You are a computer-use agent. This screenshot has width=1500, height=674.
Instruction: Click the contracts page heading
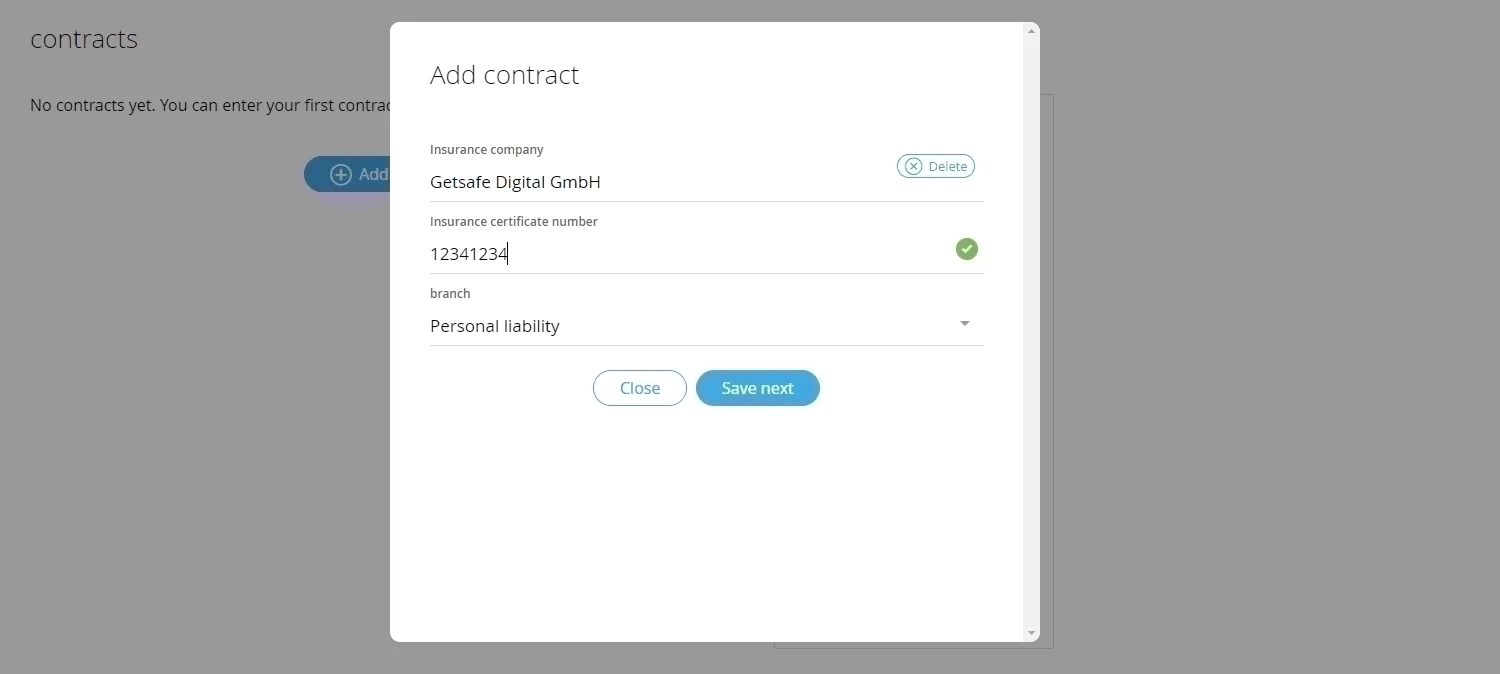(x=84, y=39)
